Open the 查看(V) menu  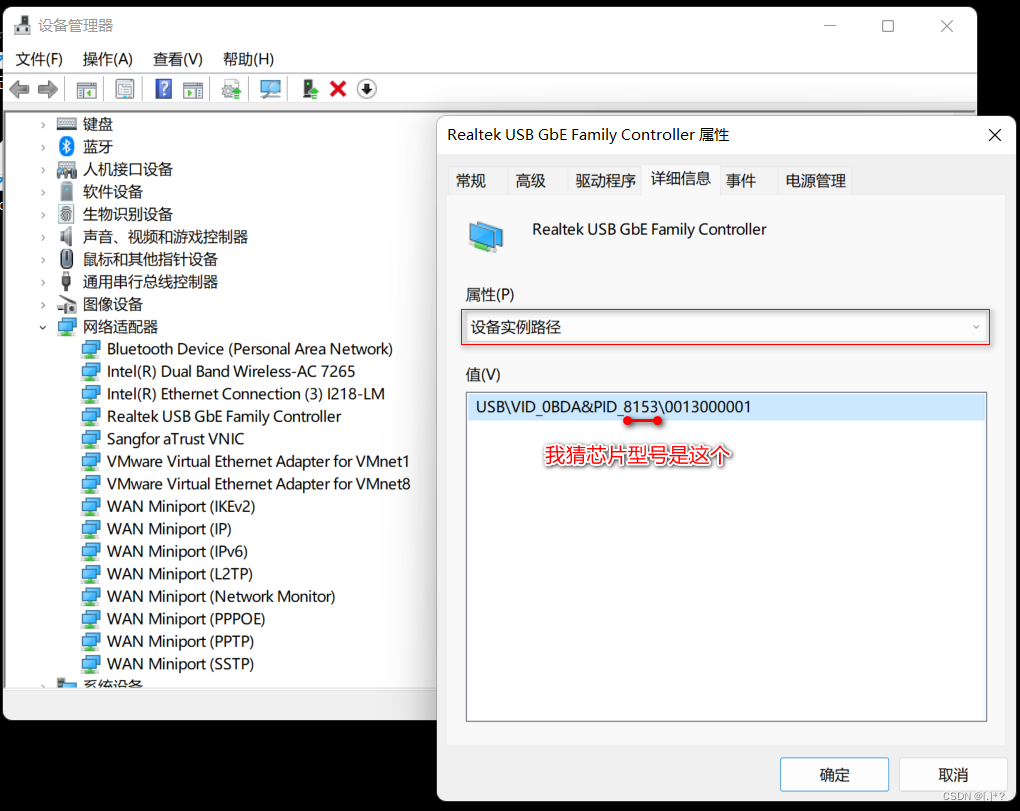coord(178,59)
